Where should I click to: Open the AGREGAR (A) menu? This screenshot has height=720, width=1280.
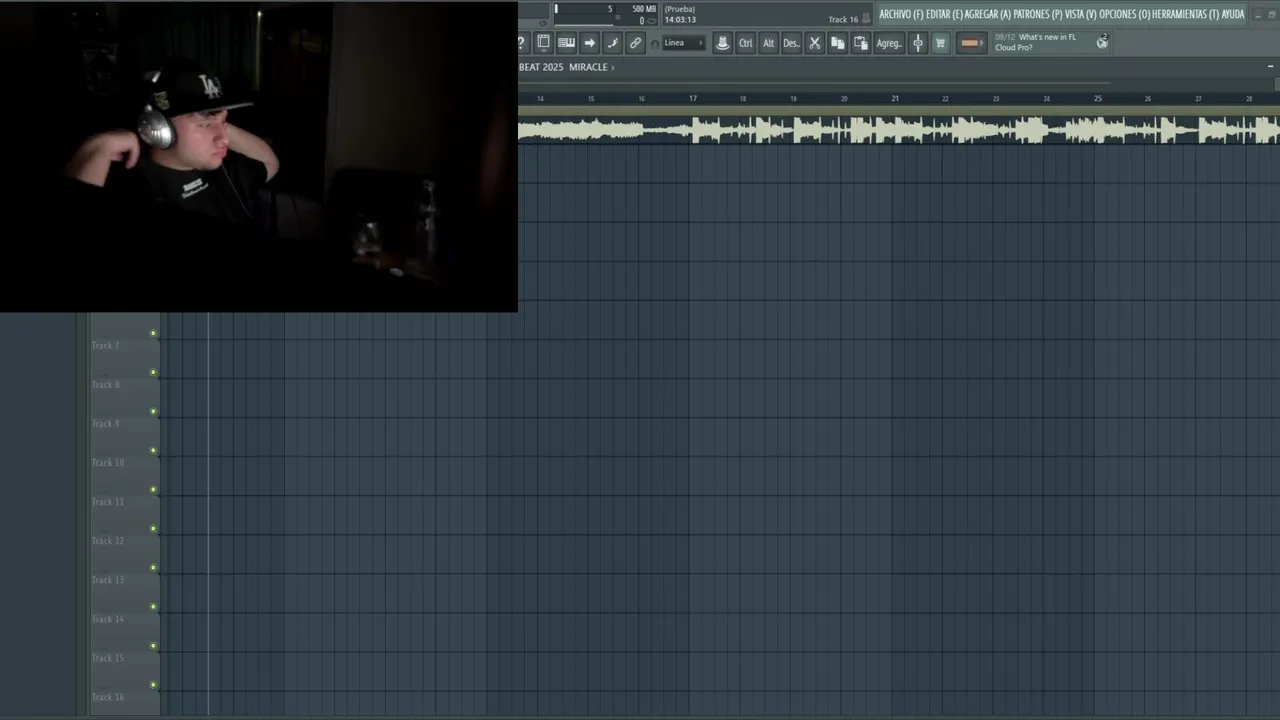click(987, 14)
